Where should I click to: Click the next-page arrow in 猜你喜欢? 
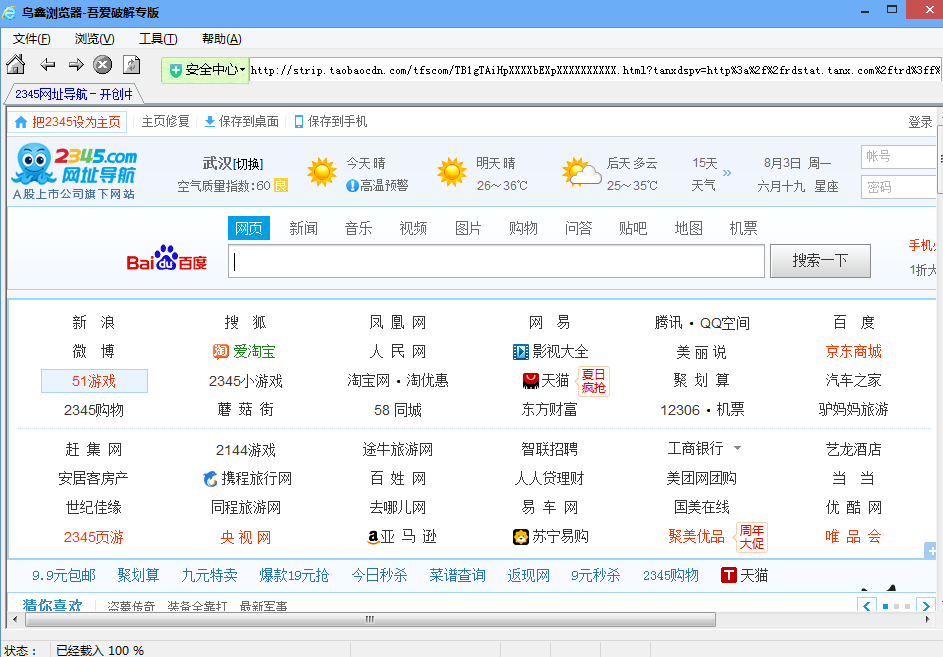[x=926, y=605]
